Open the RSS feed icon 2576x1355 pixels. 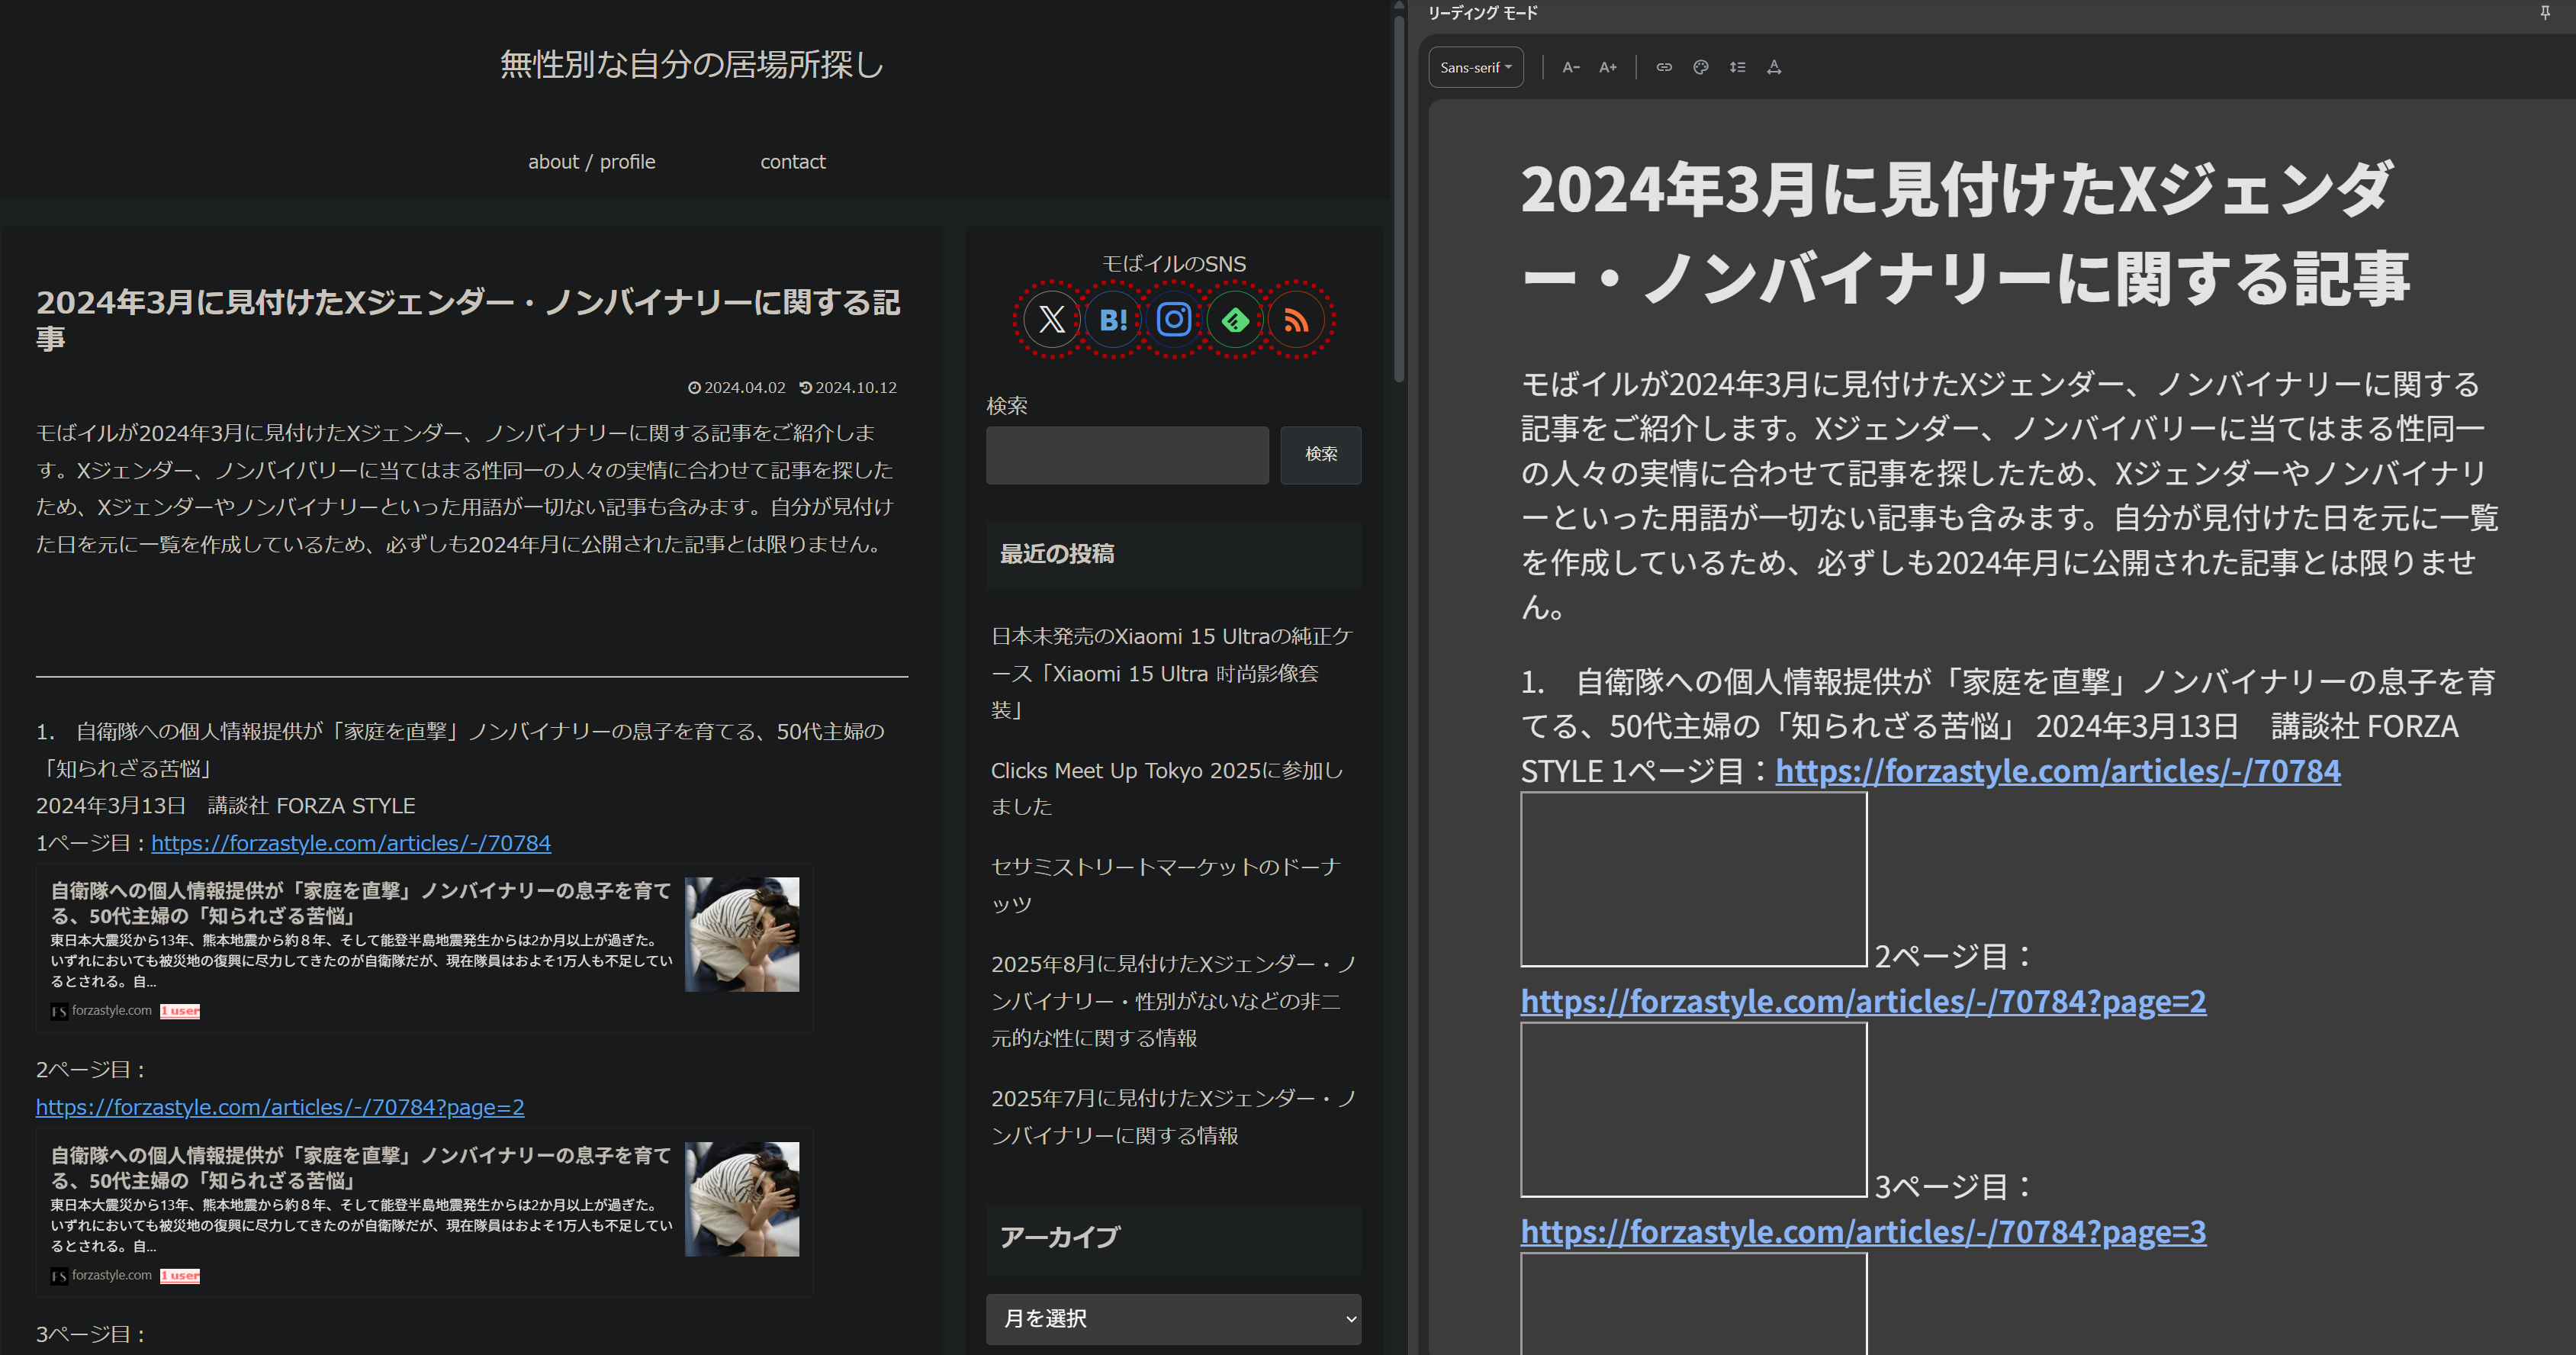click(1296, 319)
